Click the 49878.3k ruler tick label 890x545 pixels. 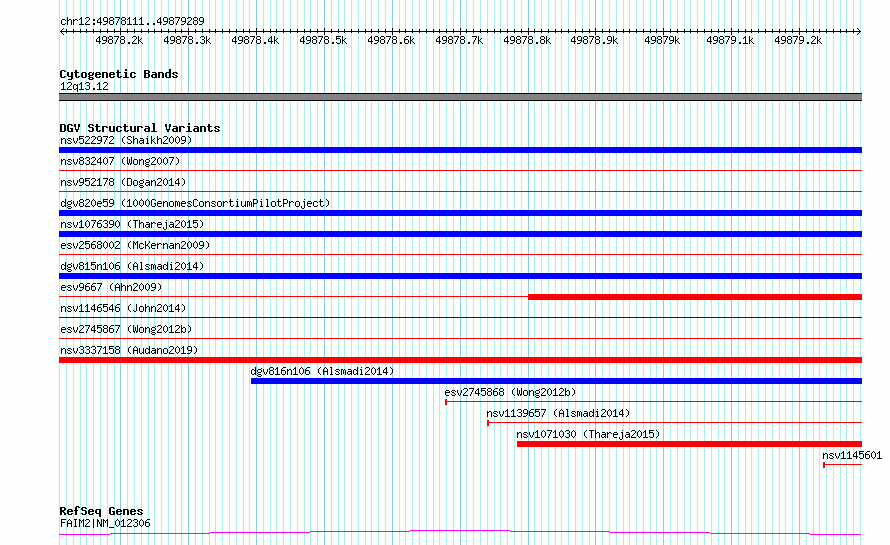pos(187,40)
